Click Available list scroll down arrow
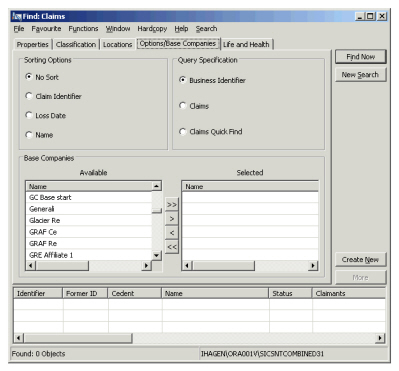 pyautogui.click(x=156, y=255)
